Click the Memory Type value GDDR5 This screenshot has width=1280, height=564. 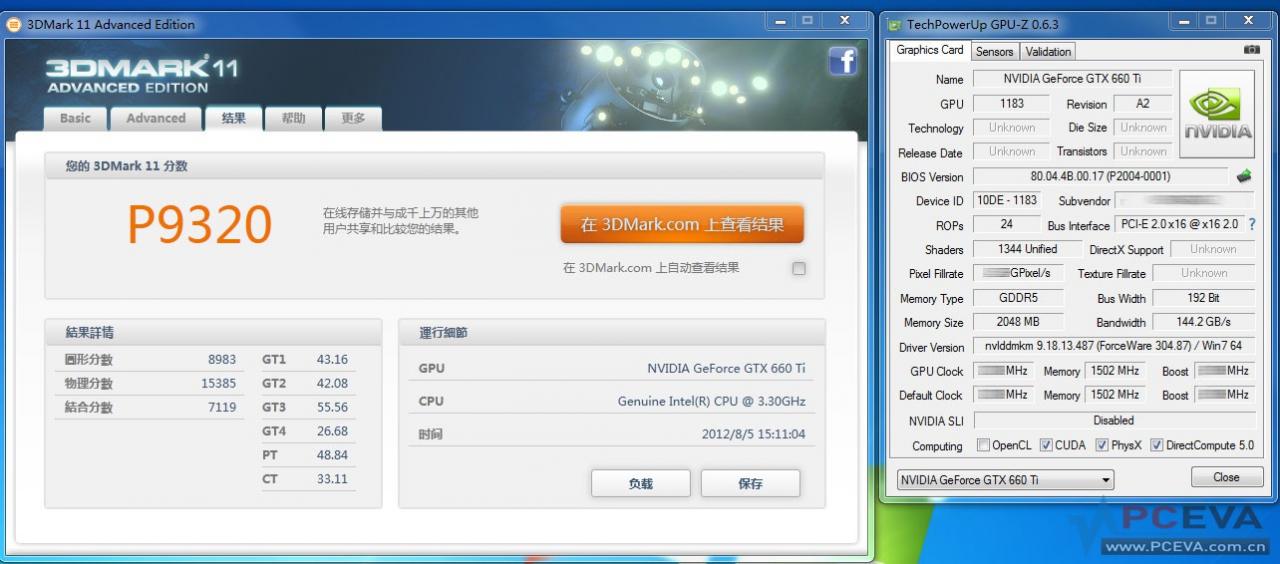(x=1018, y=298)
